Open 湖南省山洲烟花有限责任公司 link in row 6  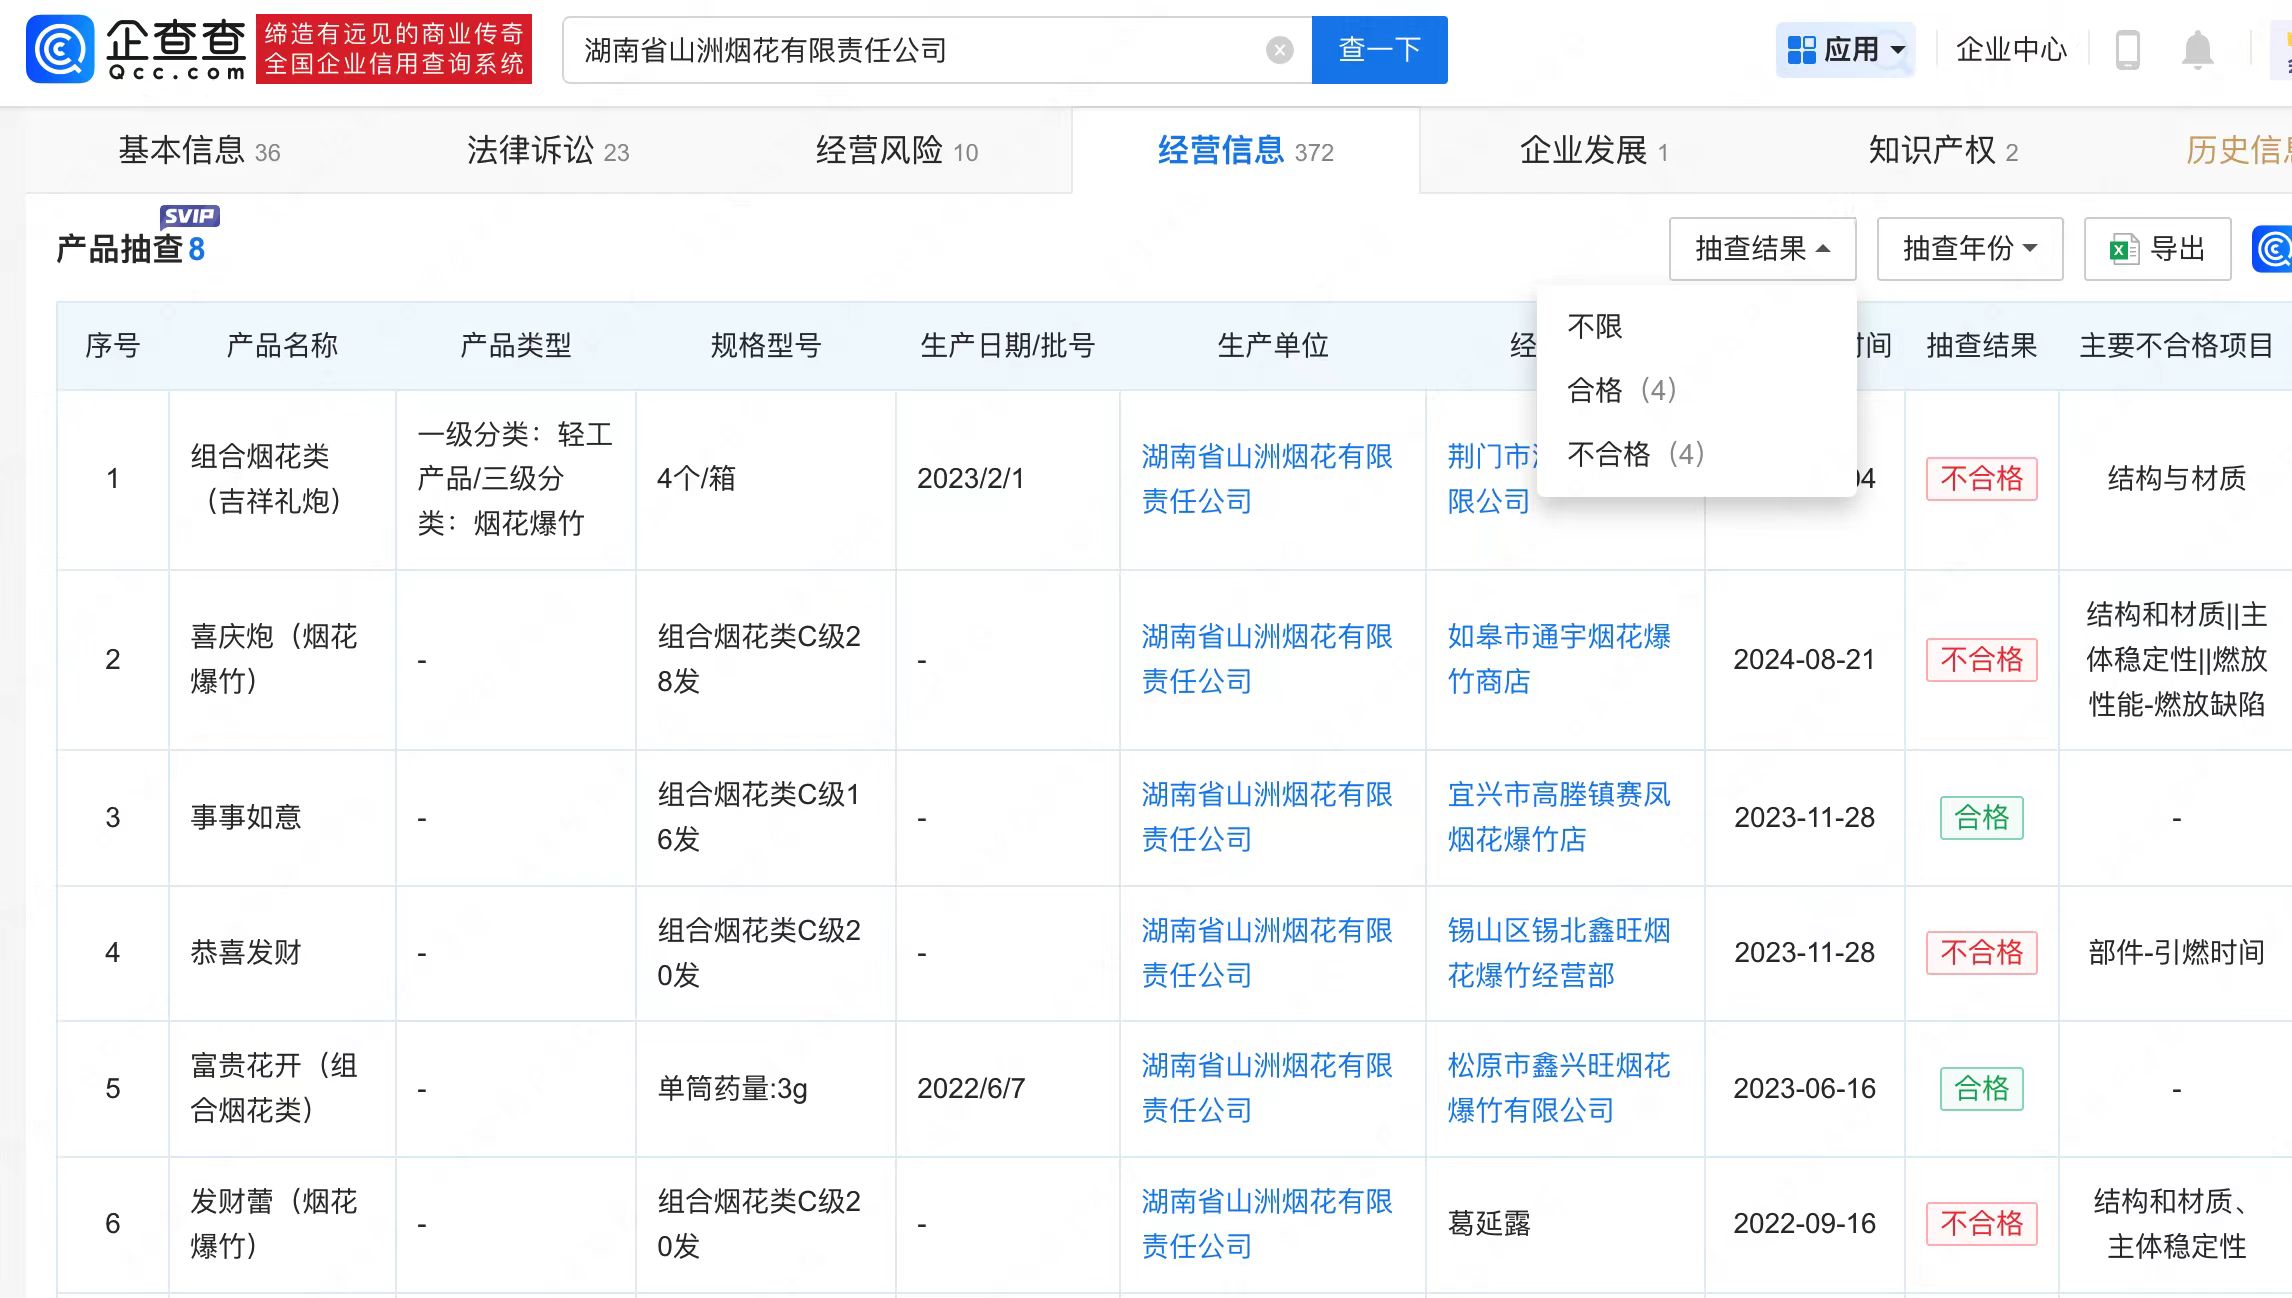[x=1267, y=1224]
